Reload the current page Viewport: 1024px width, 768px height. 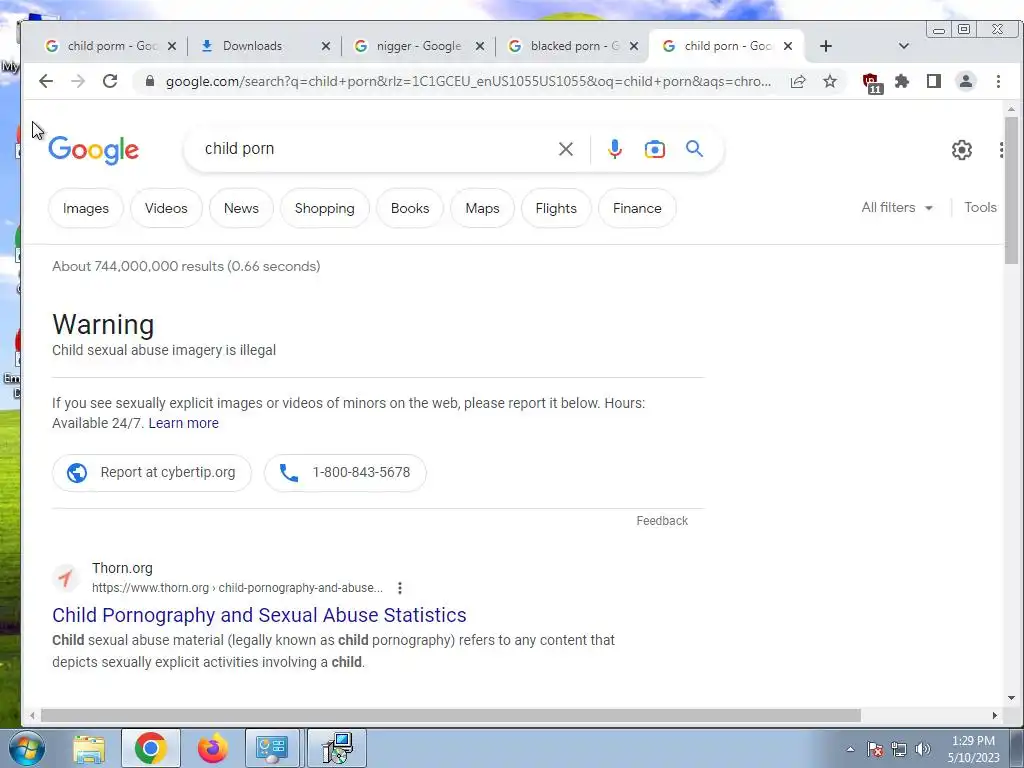point(110,81)
